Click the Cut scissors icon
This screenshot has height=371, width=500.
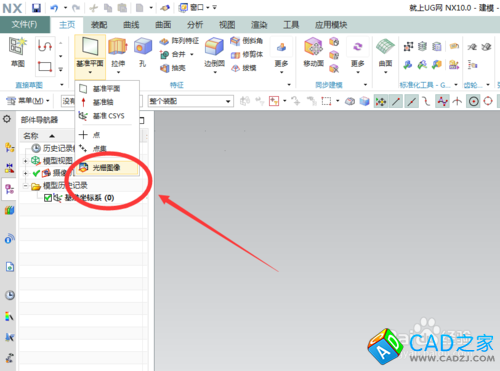[x=94, y=8]
